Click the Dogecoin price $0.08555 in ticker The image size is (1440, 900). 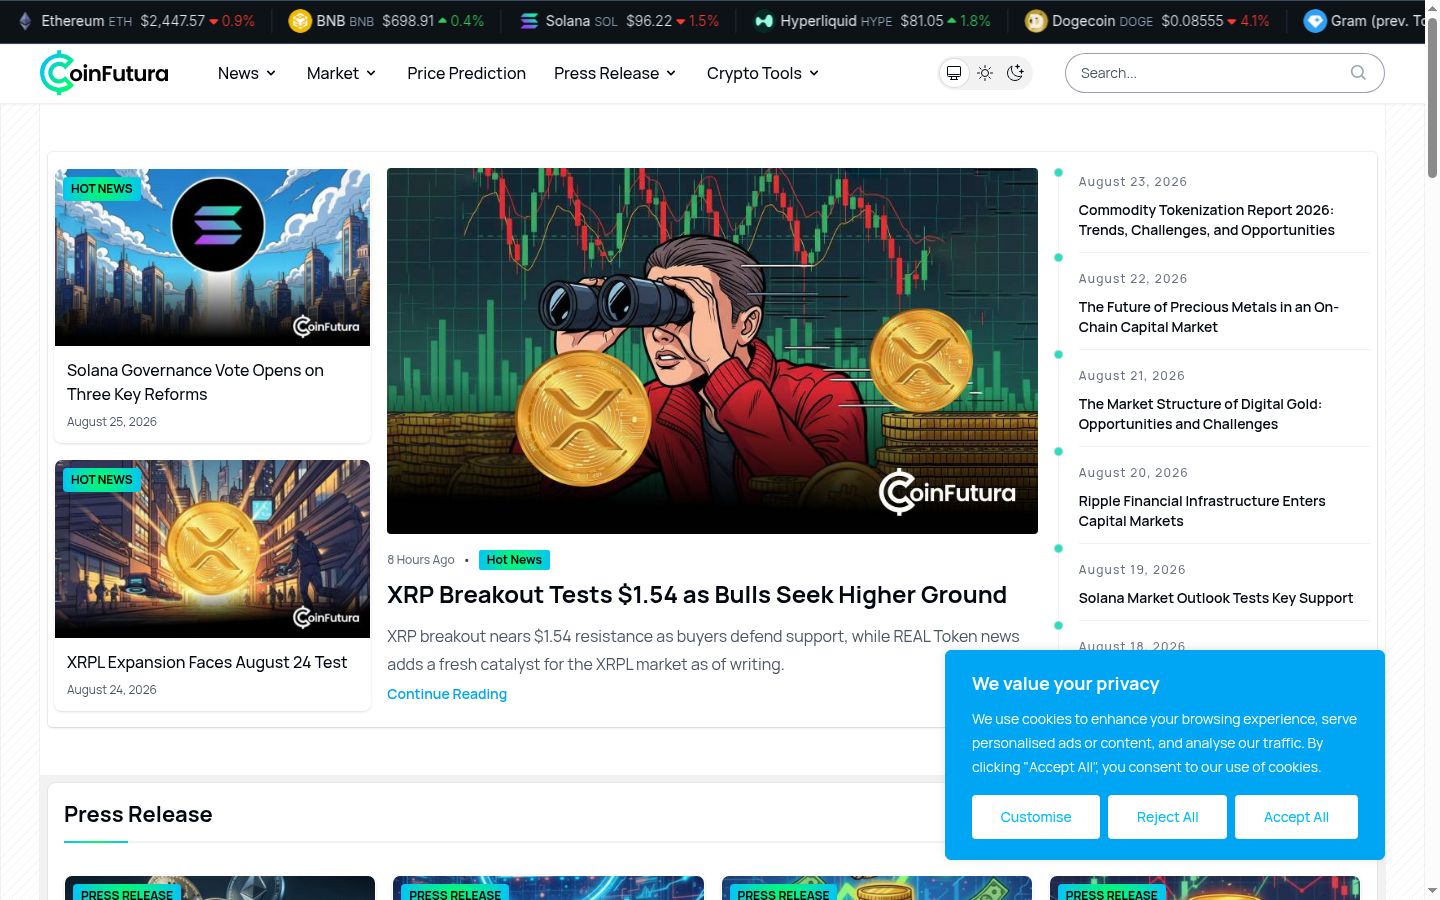point(1192,21)
